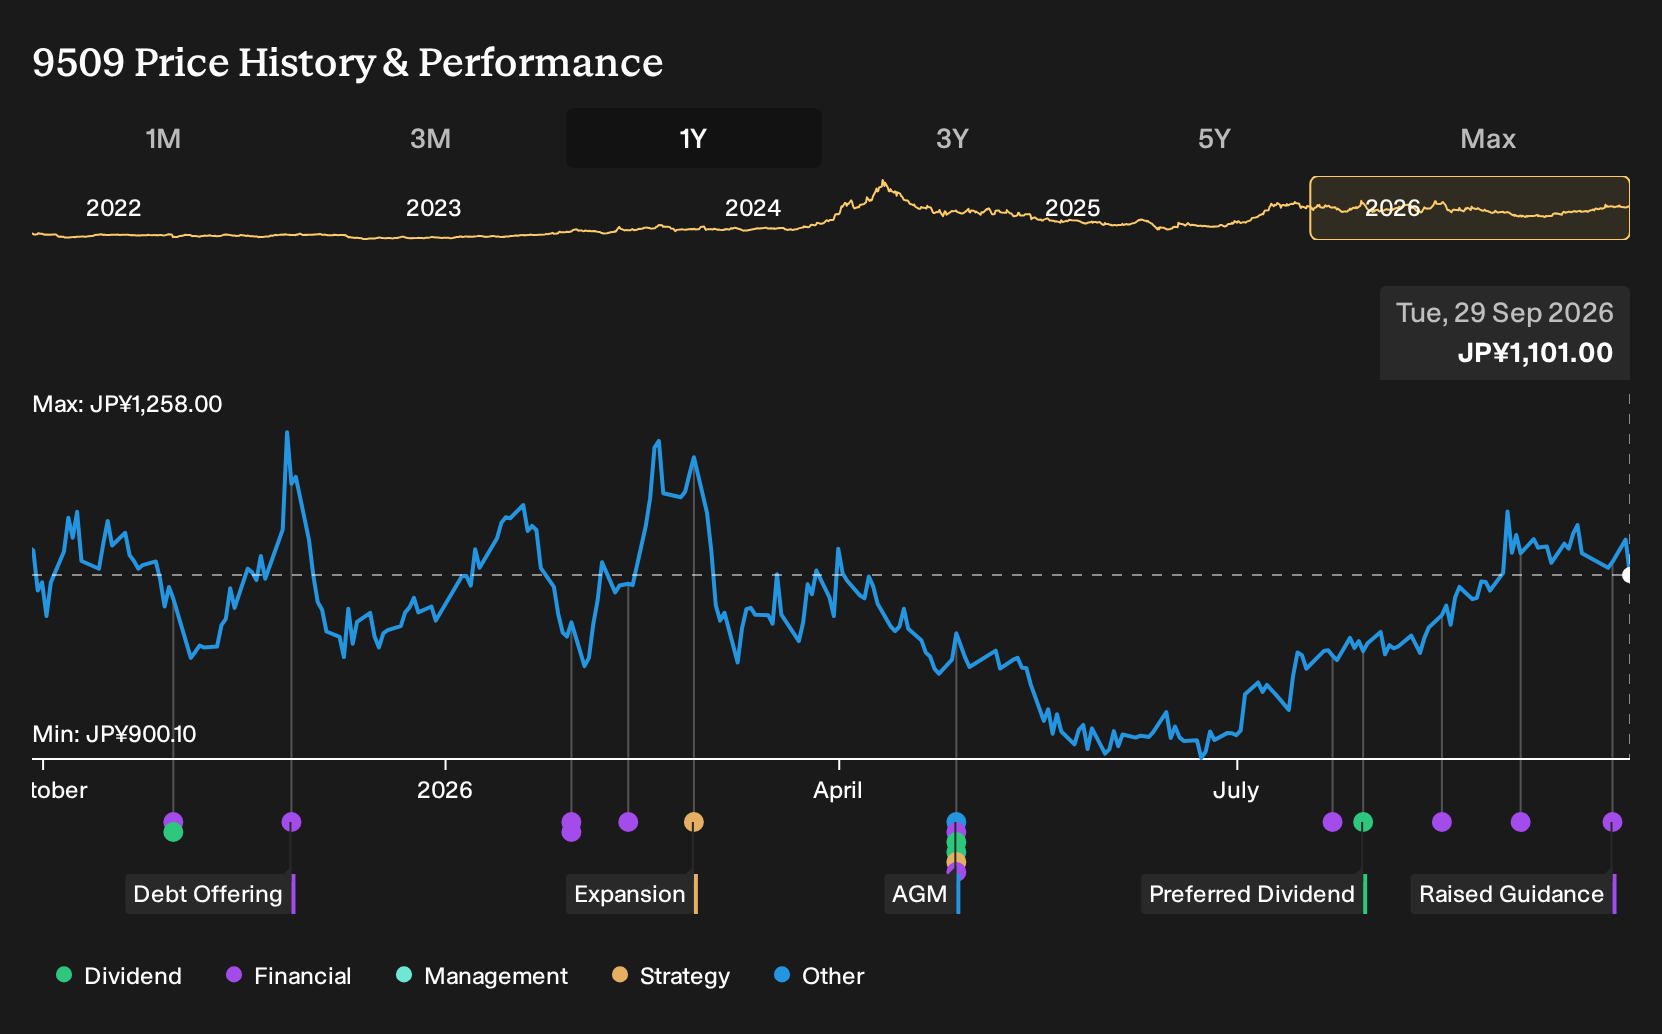Jump to 2024 in the overview sparkline
Screen dimensions: 1662x1034
click(752, 208)
